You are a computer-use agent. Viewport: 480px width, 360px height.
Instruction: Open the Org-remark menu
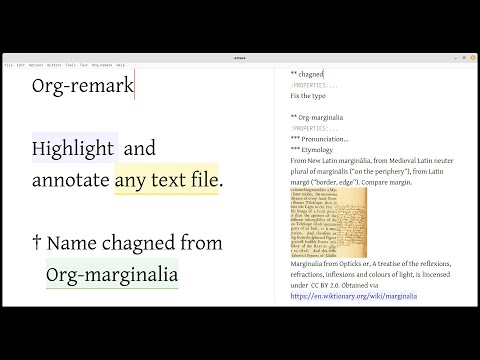tap(102, 65)
